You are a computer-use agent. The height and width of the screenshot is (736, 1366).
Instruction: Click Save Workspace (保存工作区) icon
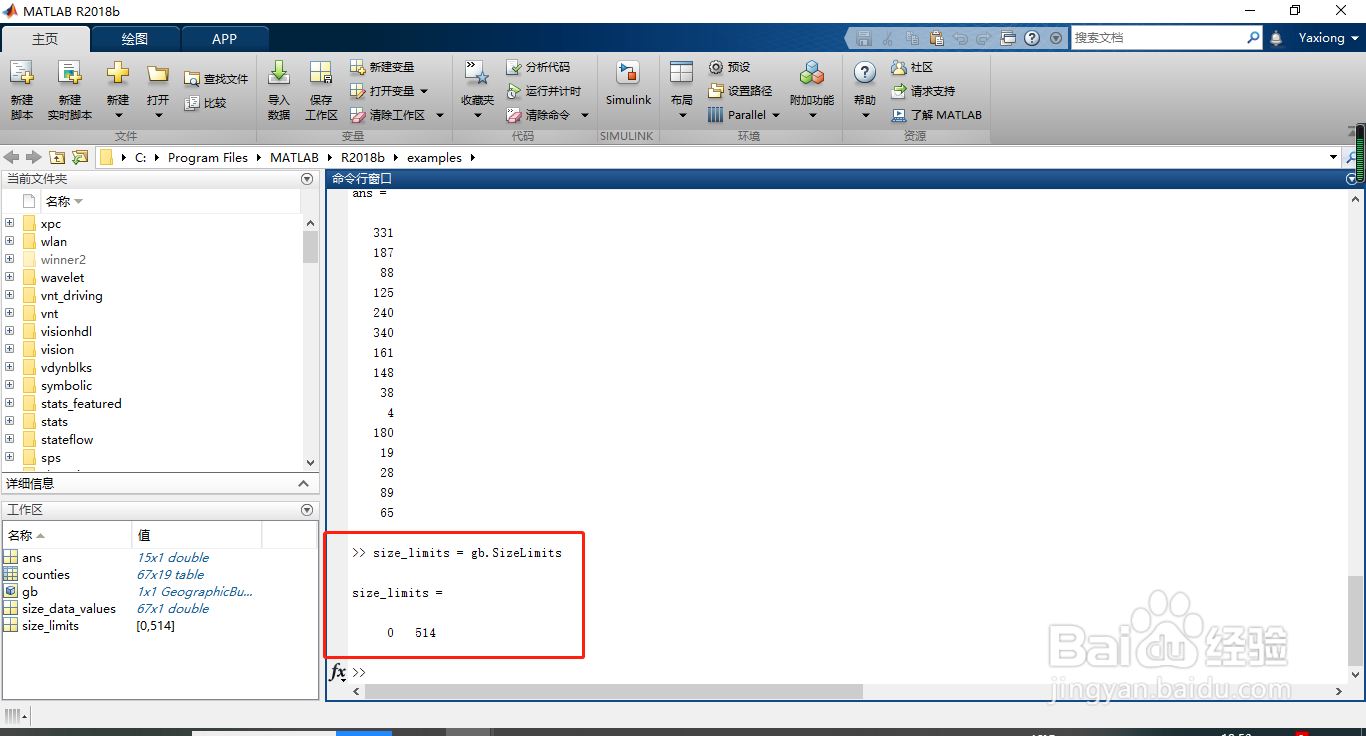pyautogui.click(x=321, y=74)
